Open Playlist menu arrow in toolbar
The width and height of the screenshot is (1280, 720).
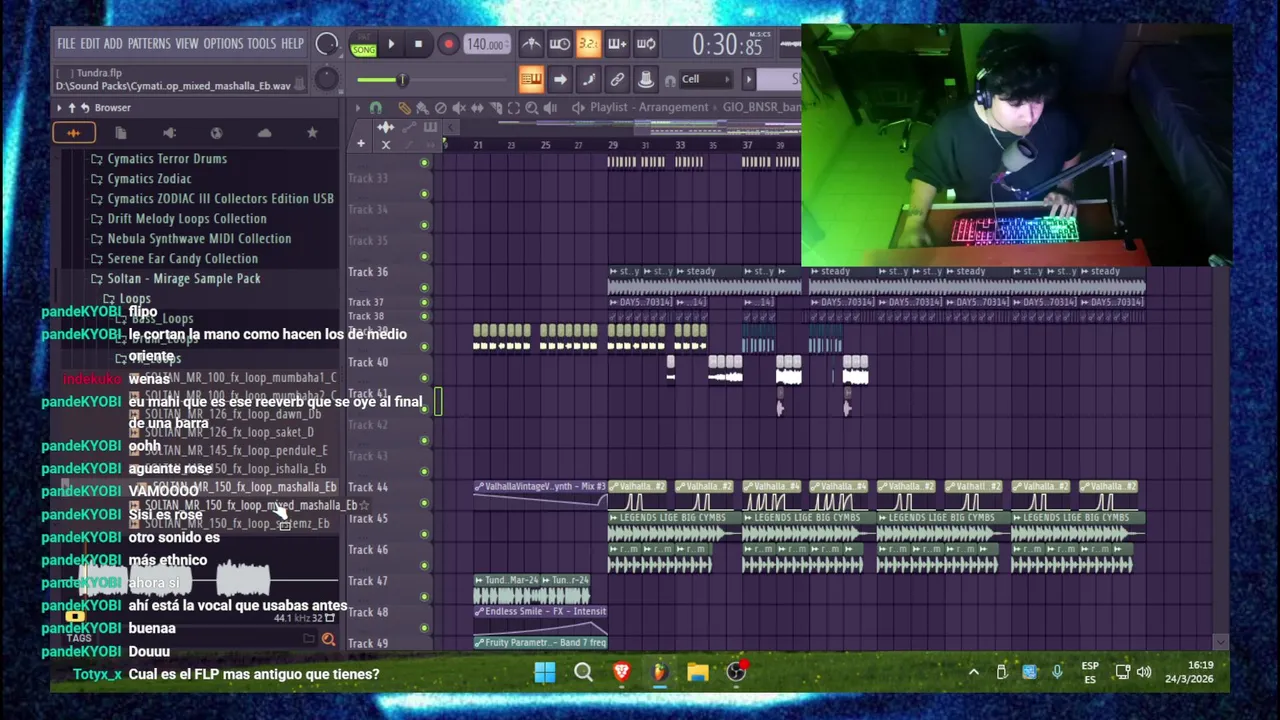[x=357, y=107]
